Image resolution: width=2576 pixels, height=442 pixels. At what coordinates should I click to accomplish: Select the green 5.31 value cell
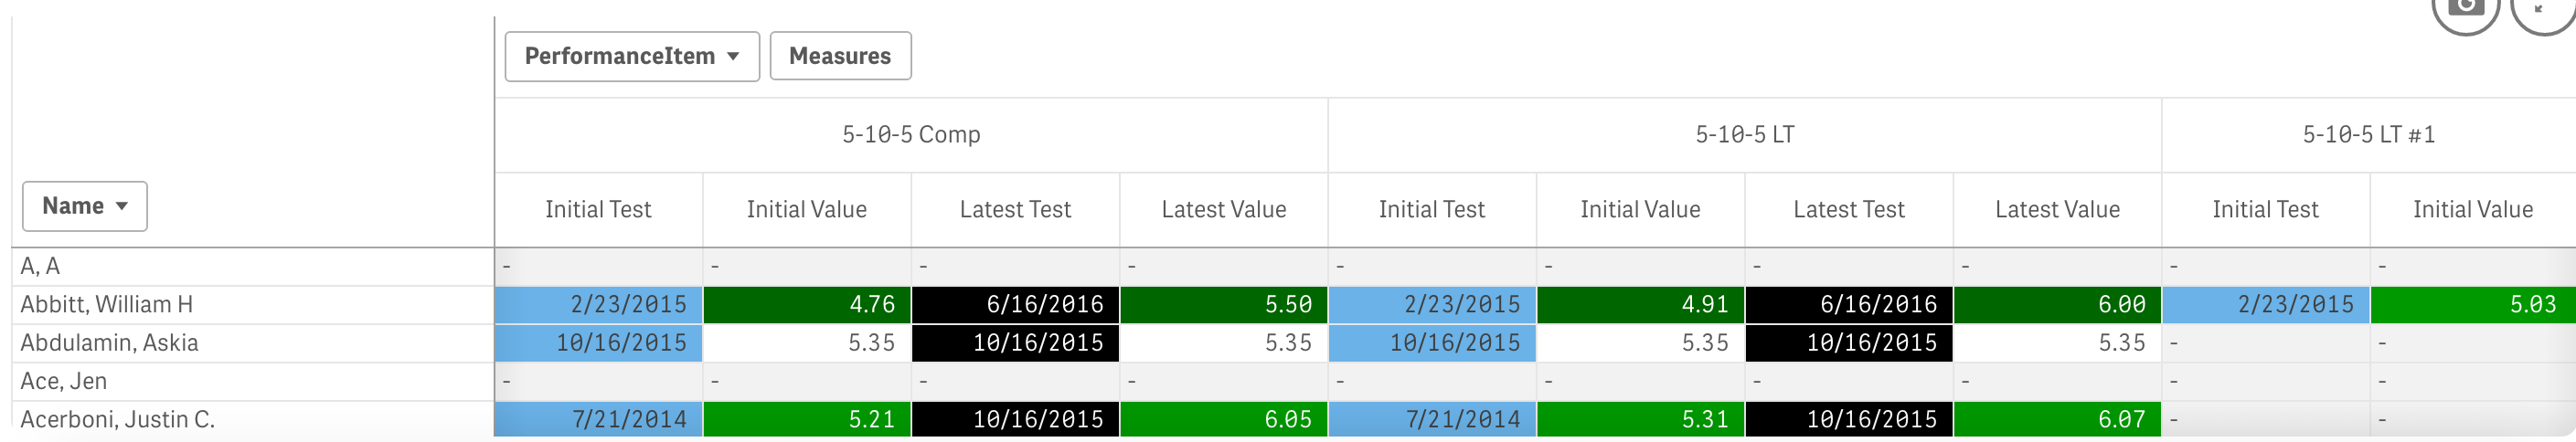coord(1640,420)
